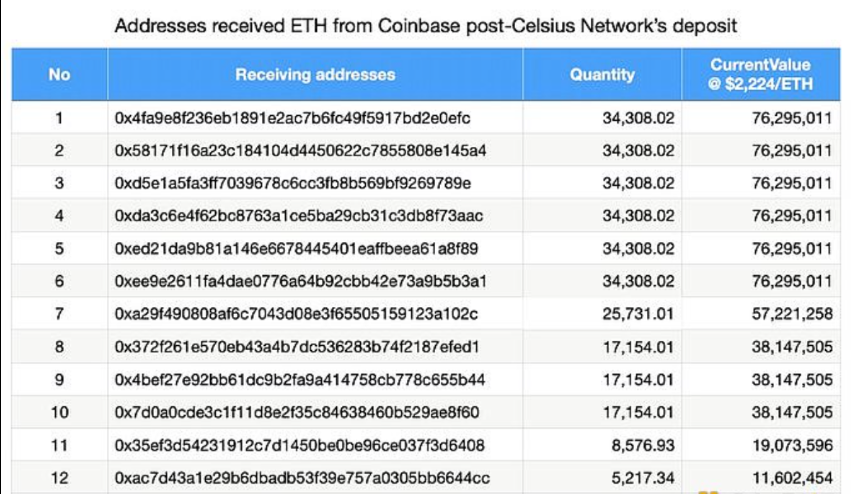Click the quantity cell 25,731.01

pos(638,314)
